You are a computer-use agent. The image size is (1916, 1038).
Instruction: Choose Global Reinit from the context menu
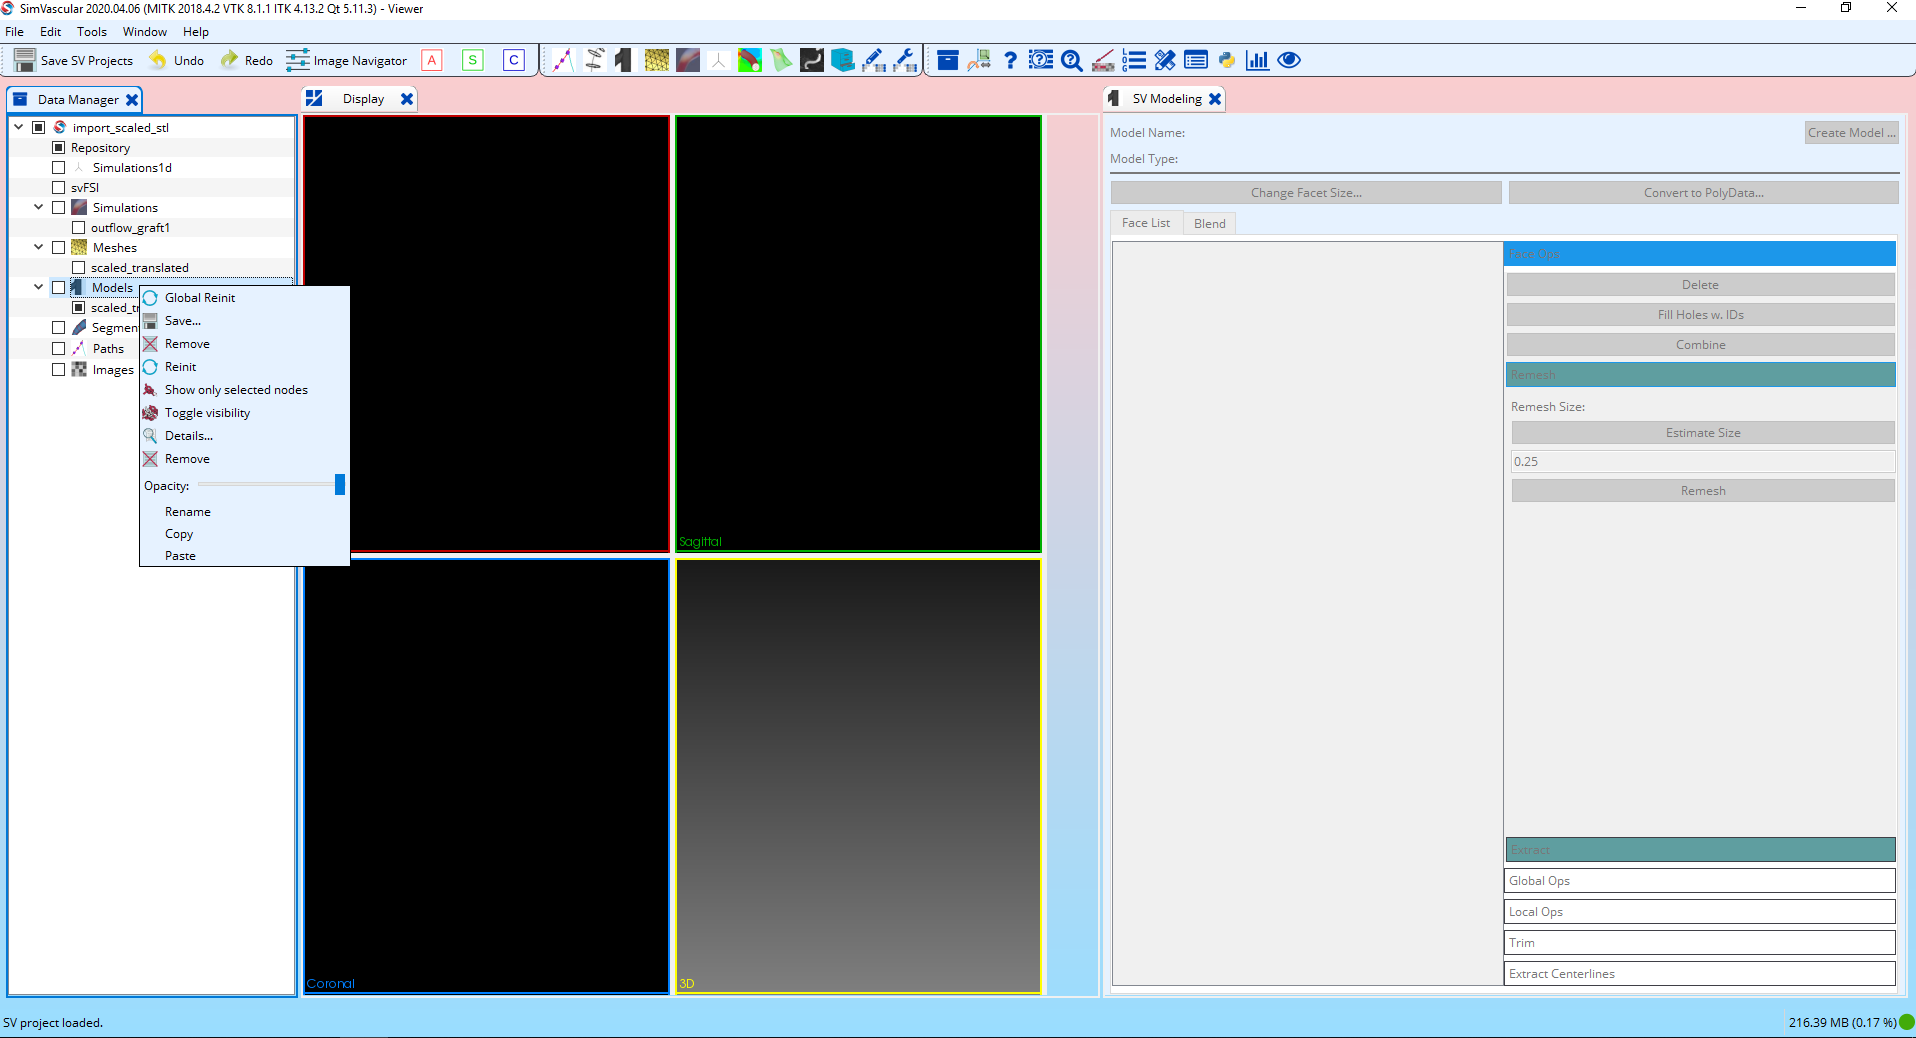coord(200,297)
